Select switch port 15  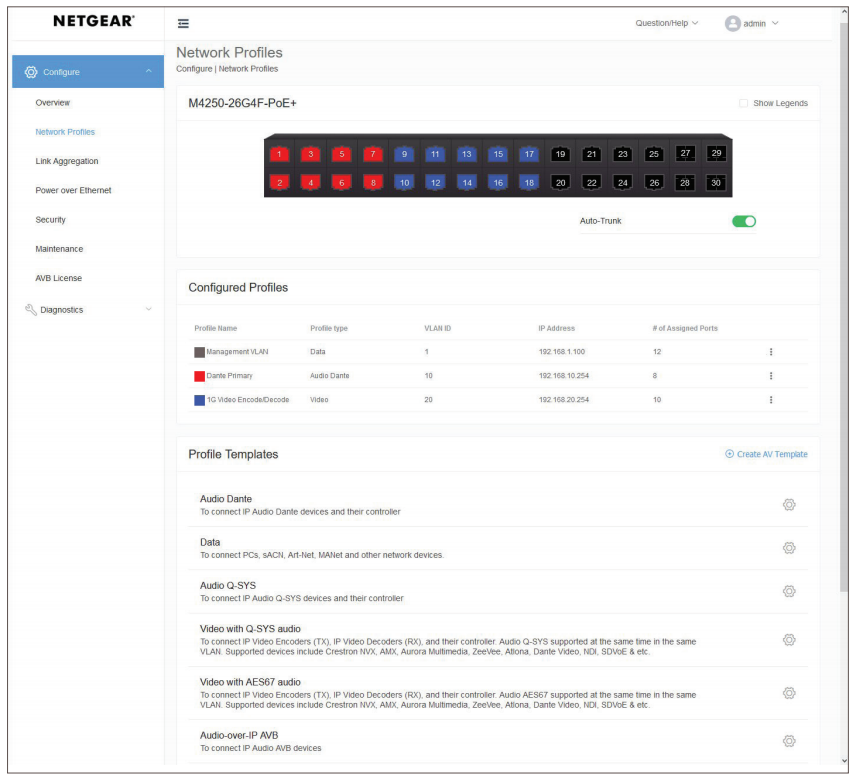pyautogui.click(x=498, y=154)
